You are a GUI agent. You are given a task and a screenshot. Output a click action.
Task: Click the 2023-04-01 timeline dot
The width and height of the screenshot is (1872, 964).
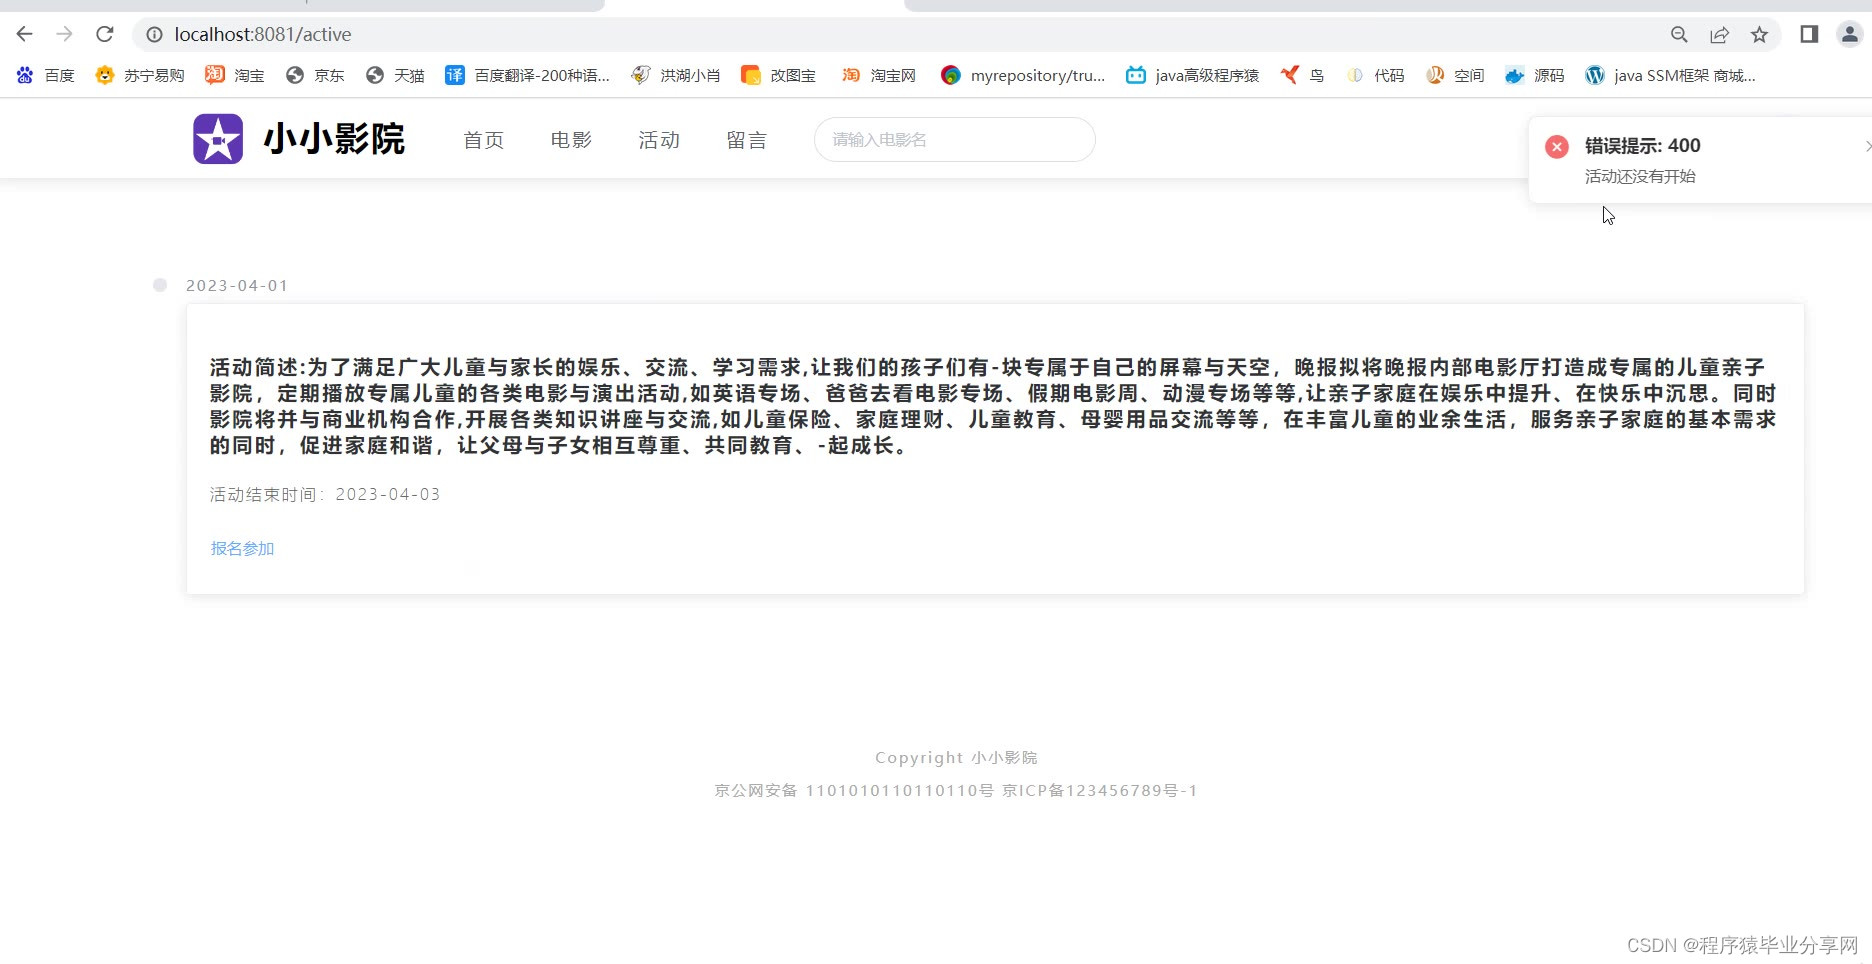(x=160, y=285)
